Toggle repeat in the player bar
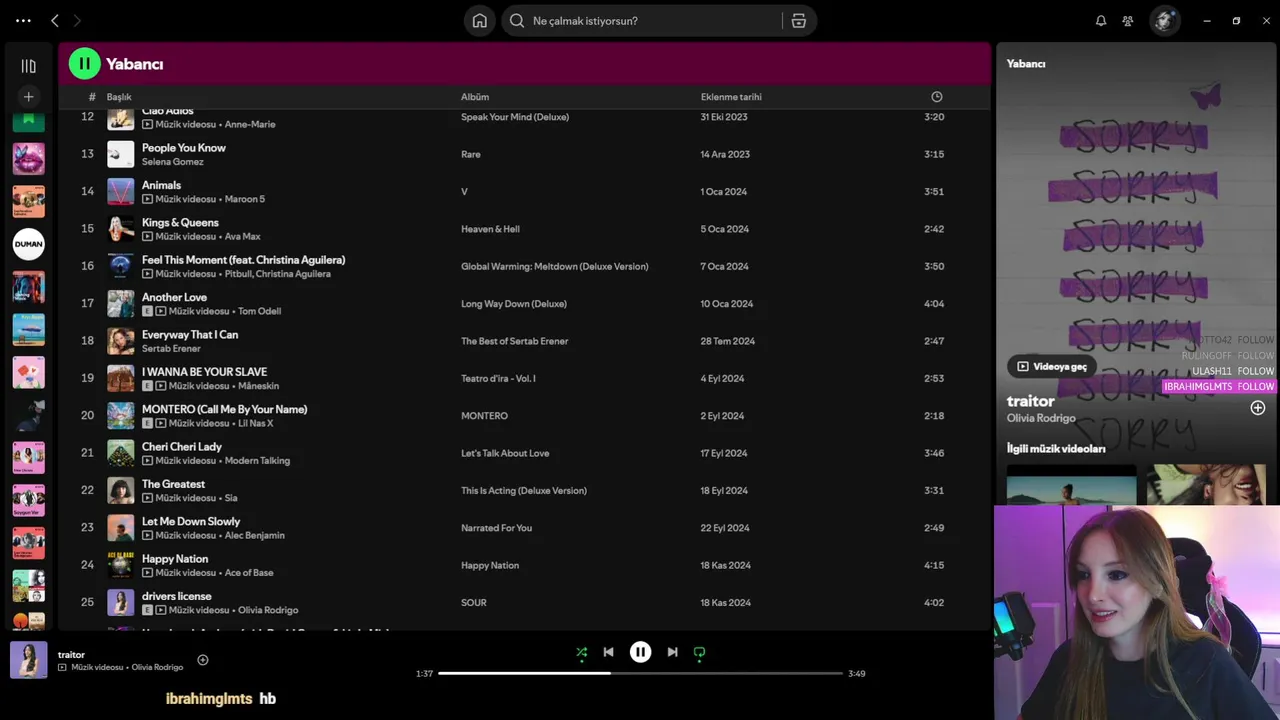The height and width of the screenshot is (720, 1280). tap(699, 652)
